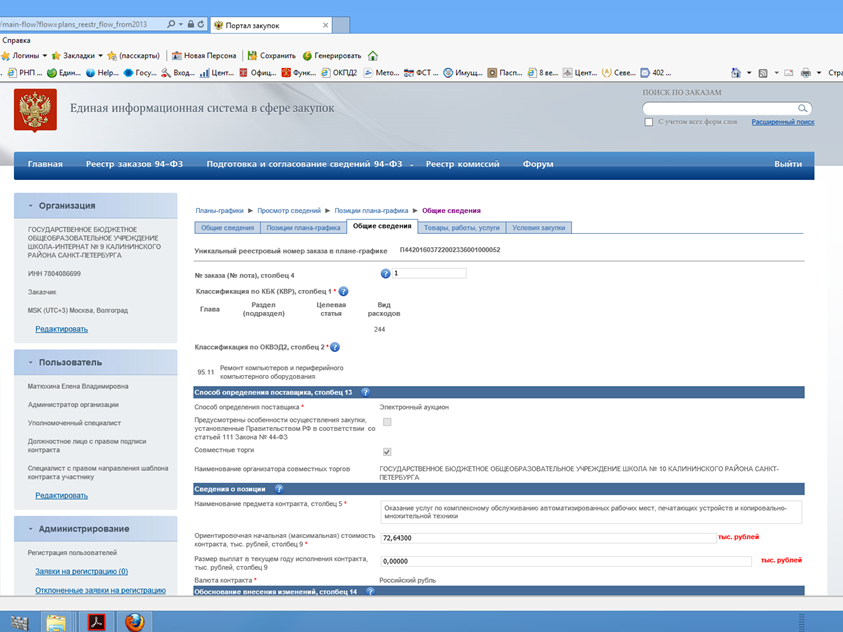The height and width of the screenshot is (632, 843).
Task: Go to Главная in navigation bar
Action: point(45,164)
